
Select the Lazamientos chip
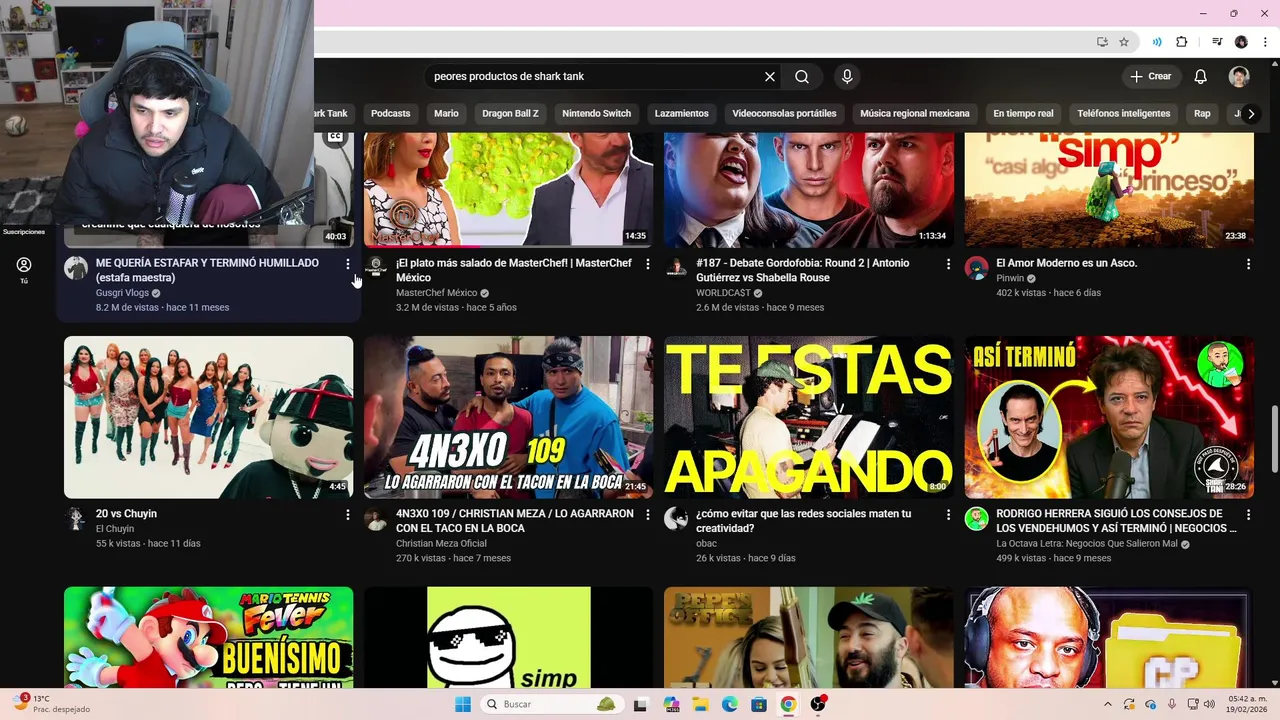click(681, 113)
